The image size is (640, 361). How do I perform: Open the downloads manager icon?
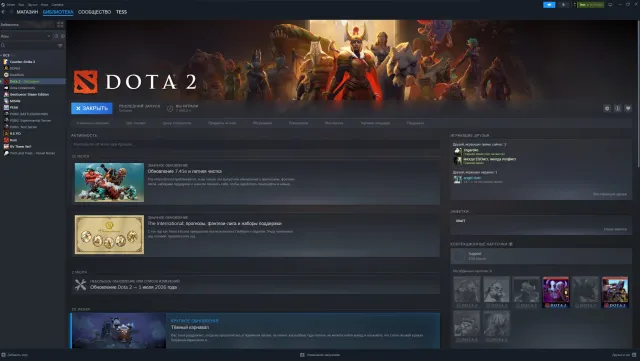click(302, 355)
